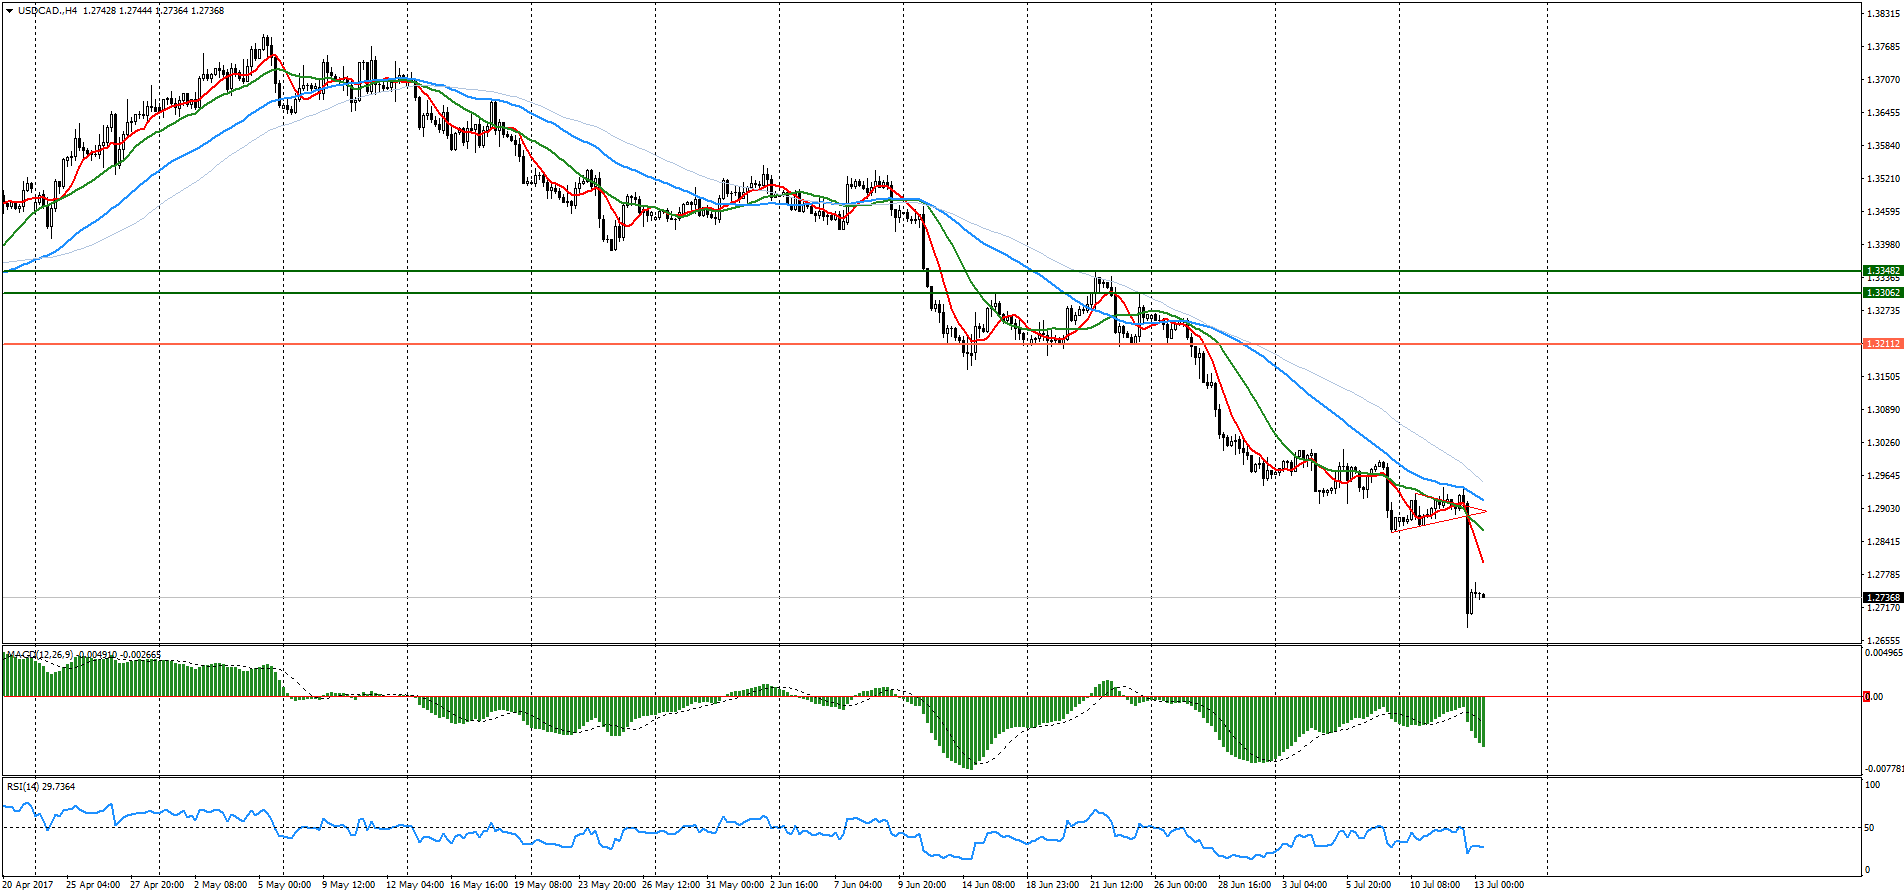This screenshot has height=896, width=1904.
Task: Click the MACD 0.004965 scale value
Action: [x=1883, y=653]
